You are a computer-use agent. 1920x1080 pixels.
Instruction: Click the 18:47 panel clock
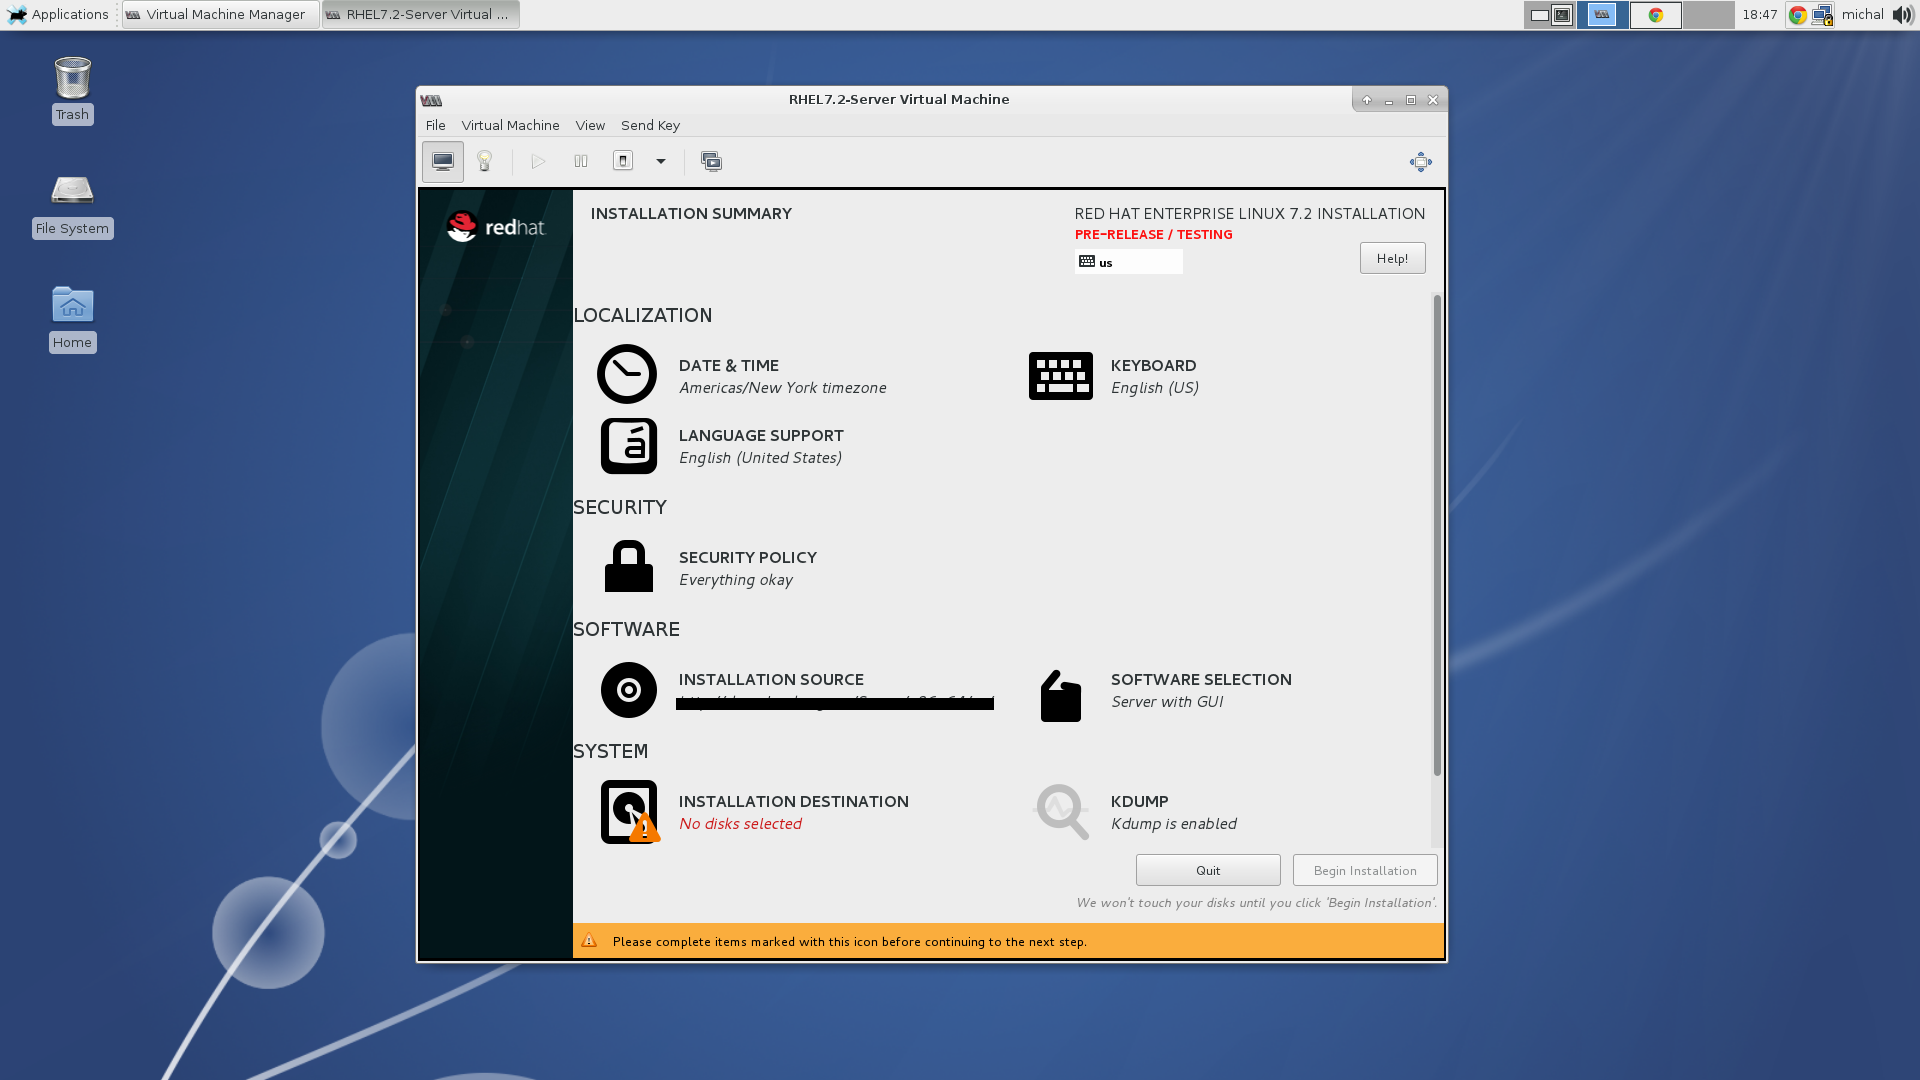[1760, 15]
